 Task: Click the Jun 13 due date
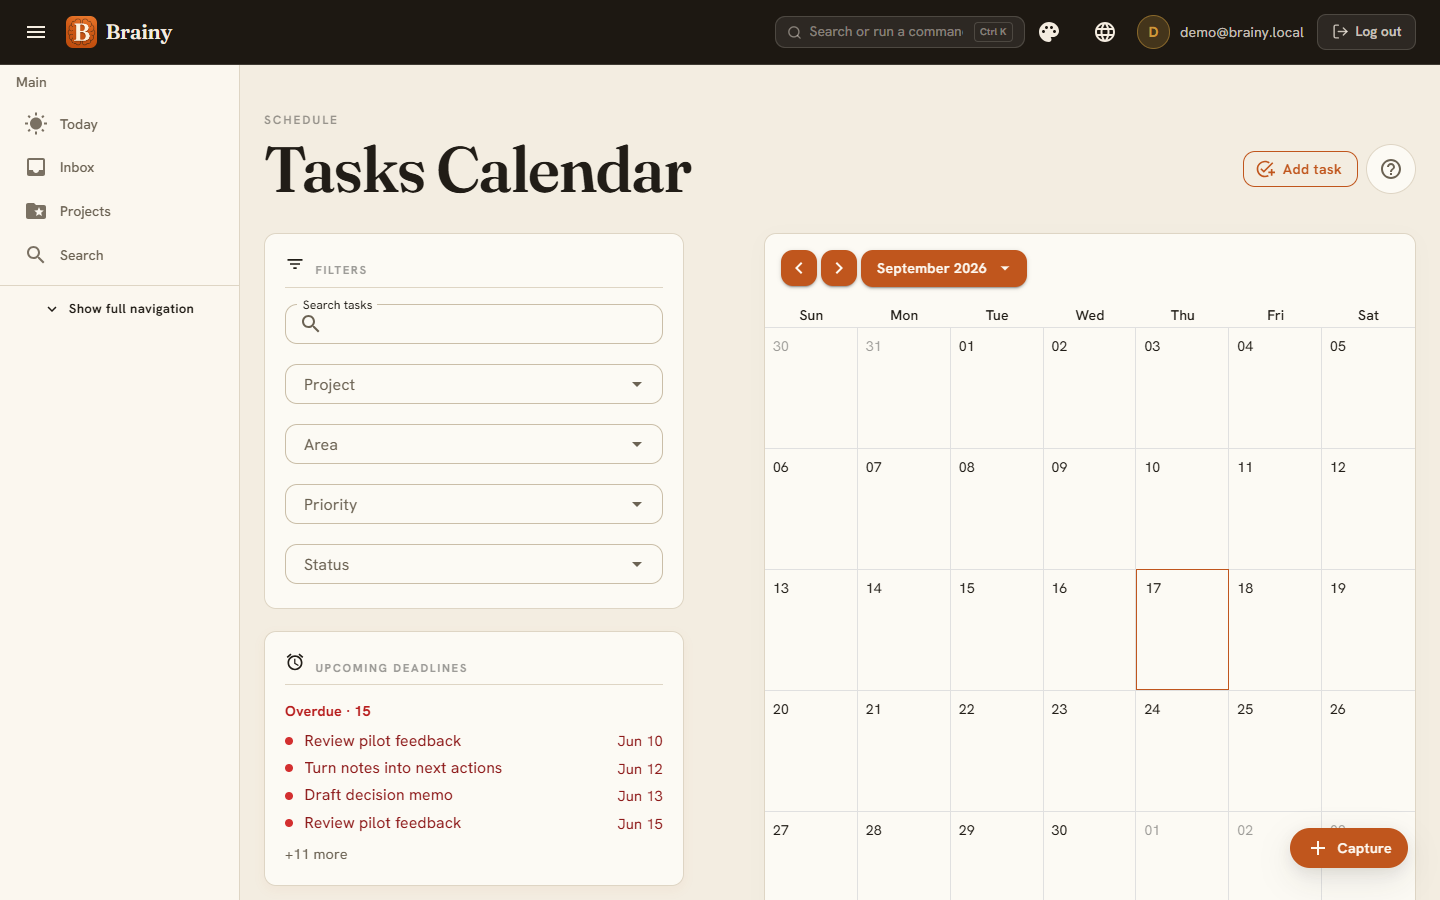[x=640, y=796]
